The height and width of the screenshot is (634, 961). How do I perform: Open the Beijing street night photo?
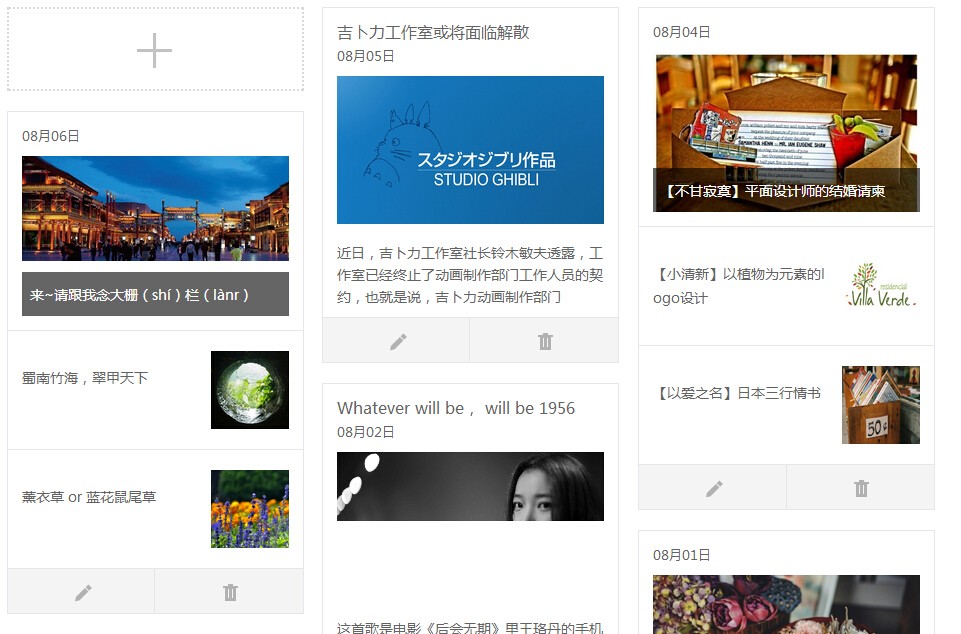(x=155, y=208)
